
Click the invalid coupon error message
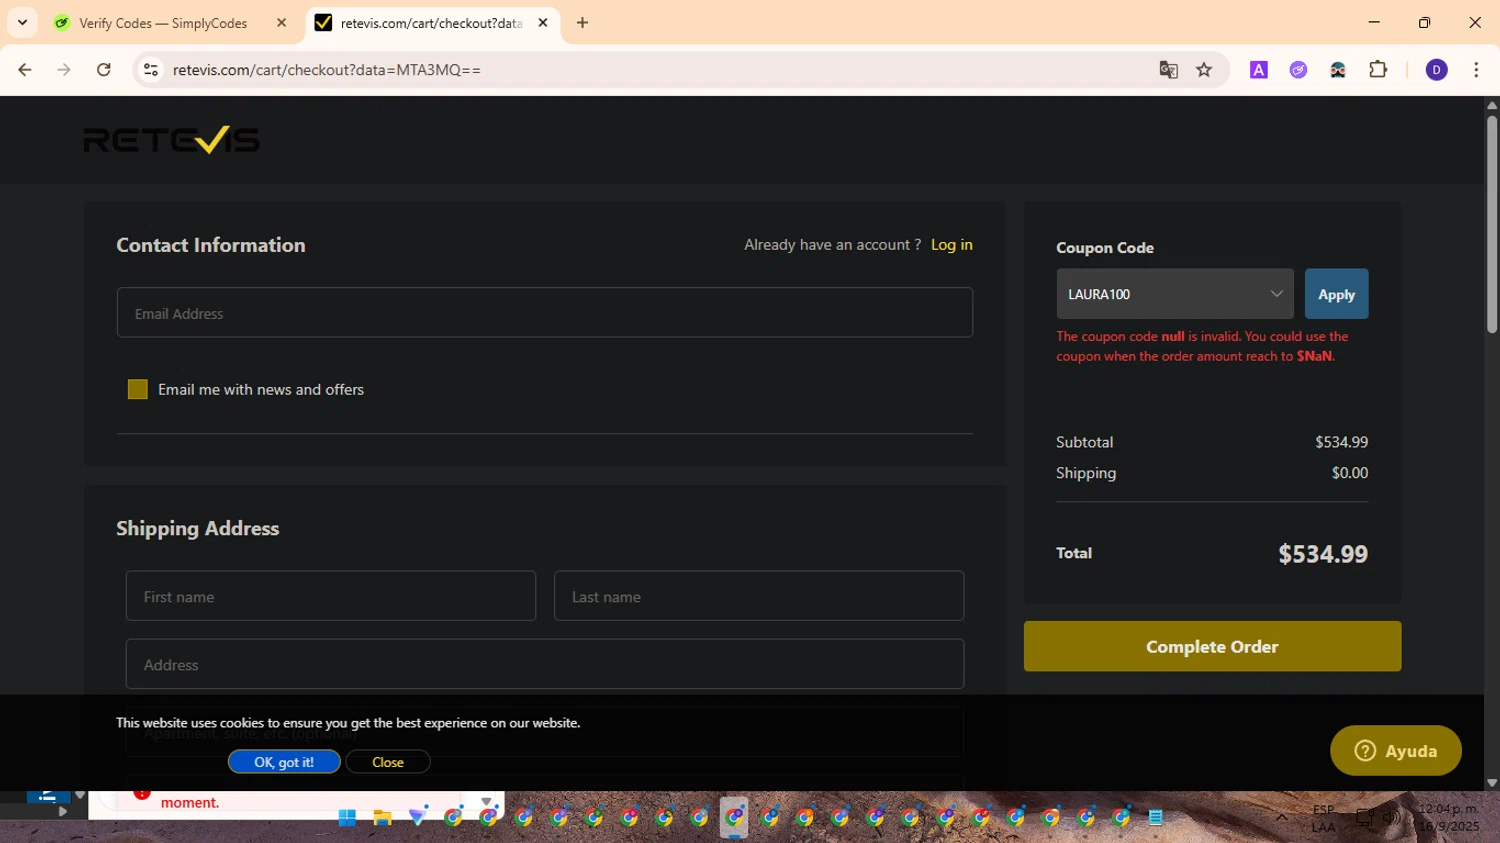click(x=1202, y=346)
